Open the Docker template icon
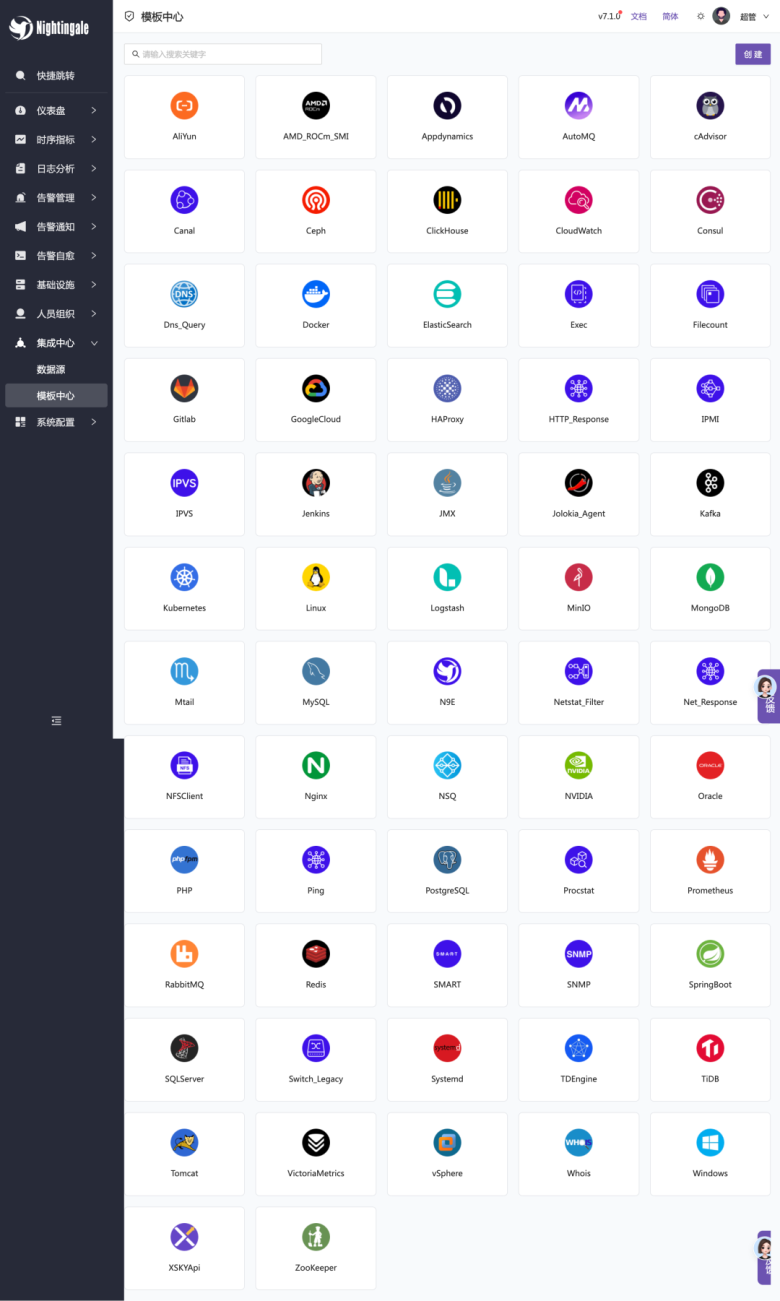 pos(316,294)
